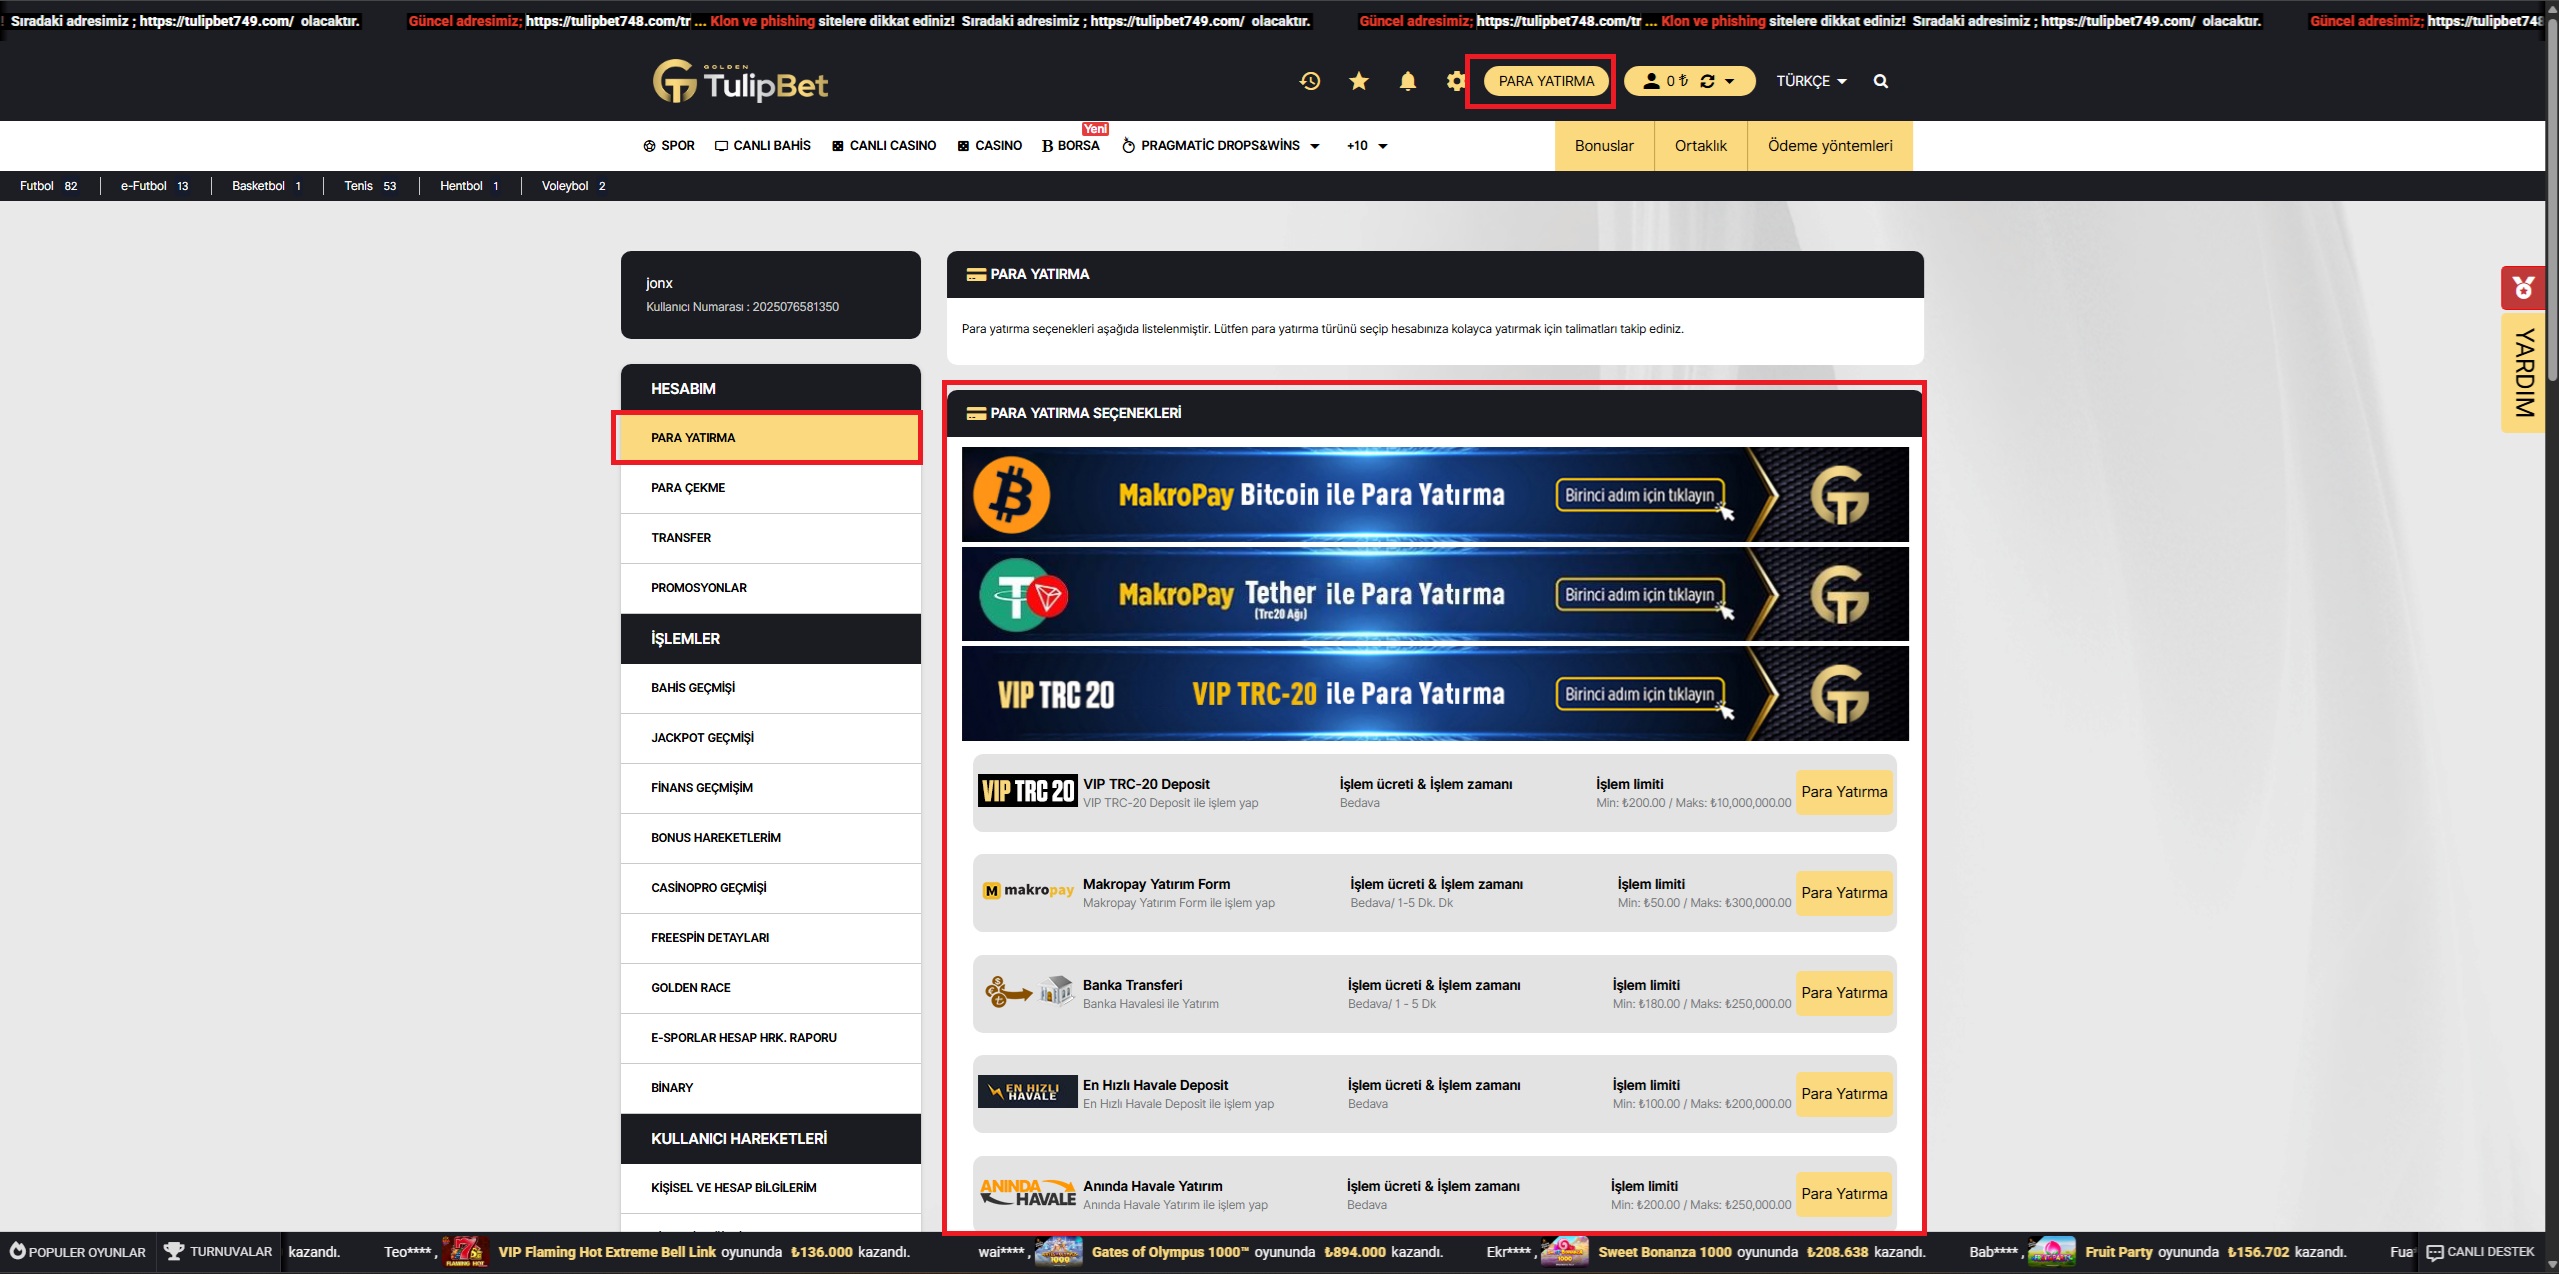Open CASİNOPRO GEÇMİŞİ in sidebar
The width and height of the screenshot is (2559, 1274).
pos(770,888)
